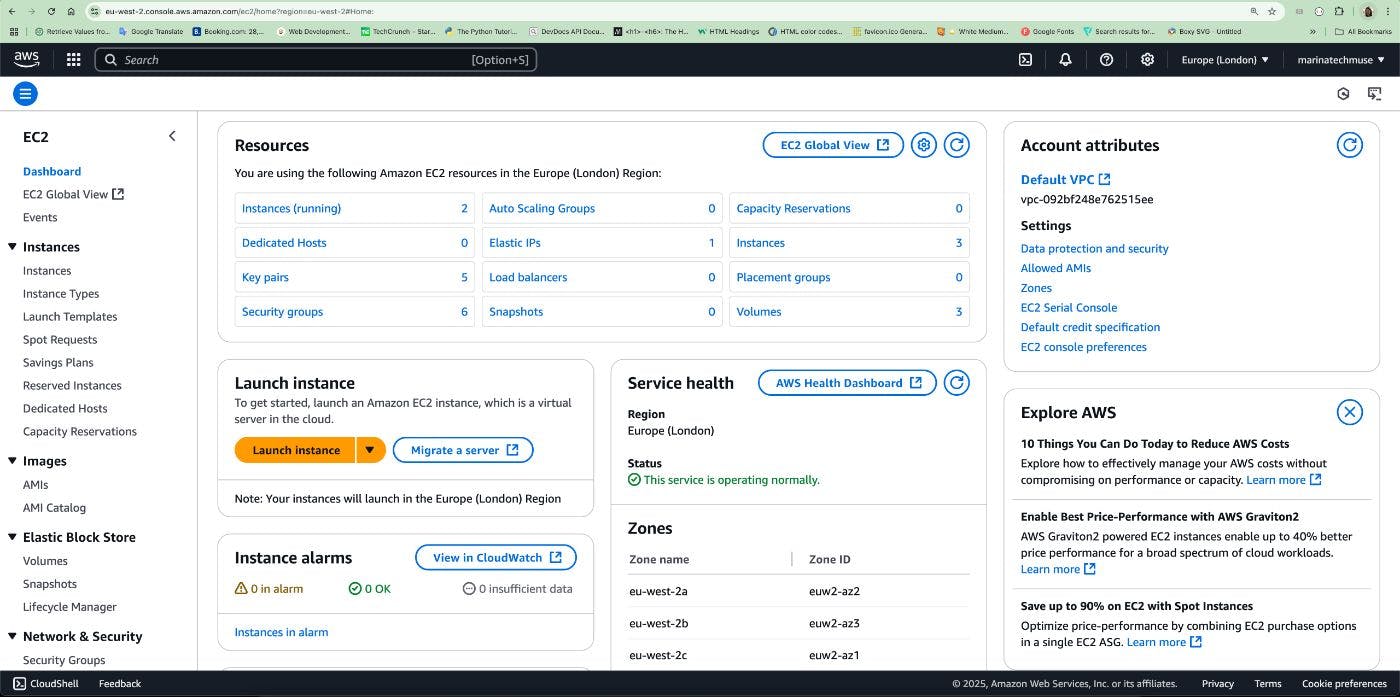Screen dimensions: 1400x697
Task: Click the Launch instance button
Action: (x=294, y=450)
